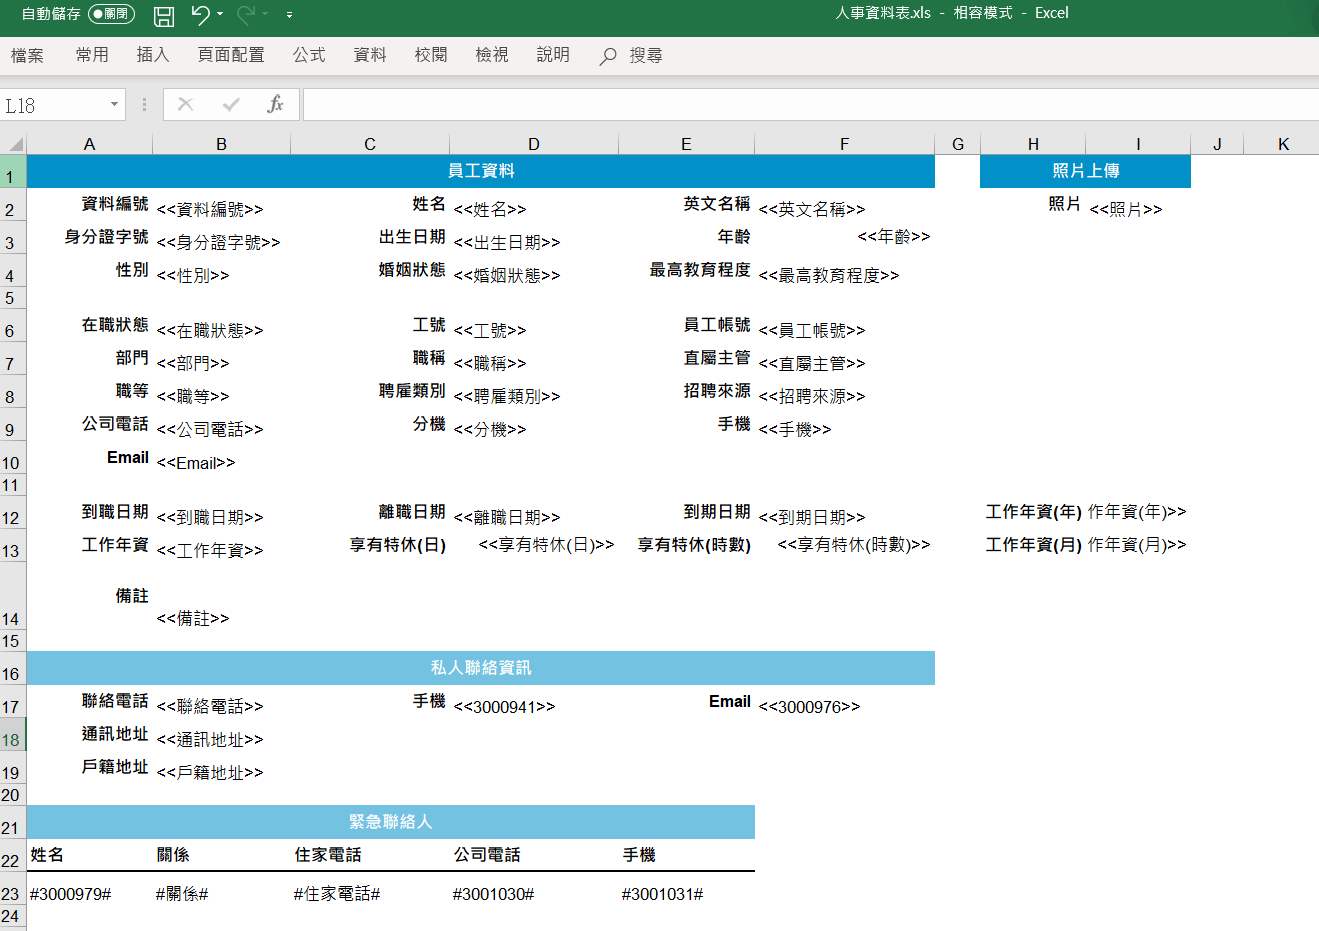Click the Undo arrow icon
The image size is (1319, 931).
click(x=200, y=14)
